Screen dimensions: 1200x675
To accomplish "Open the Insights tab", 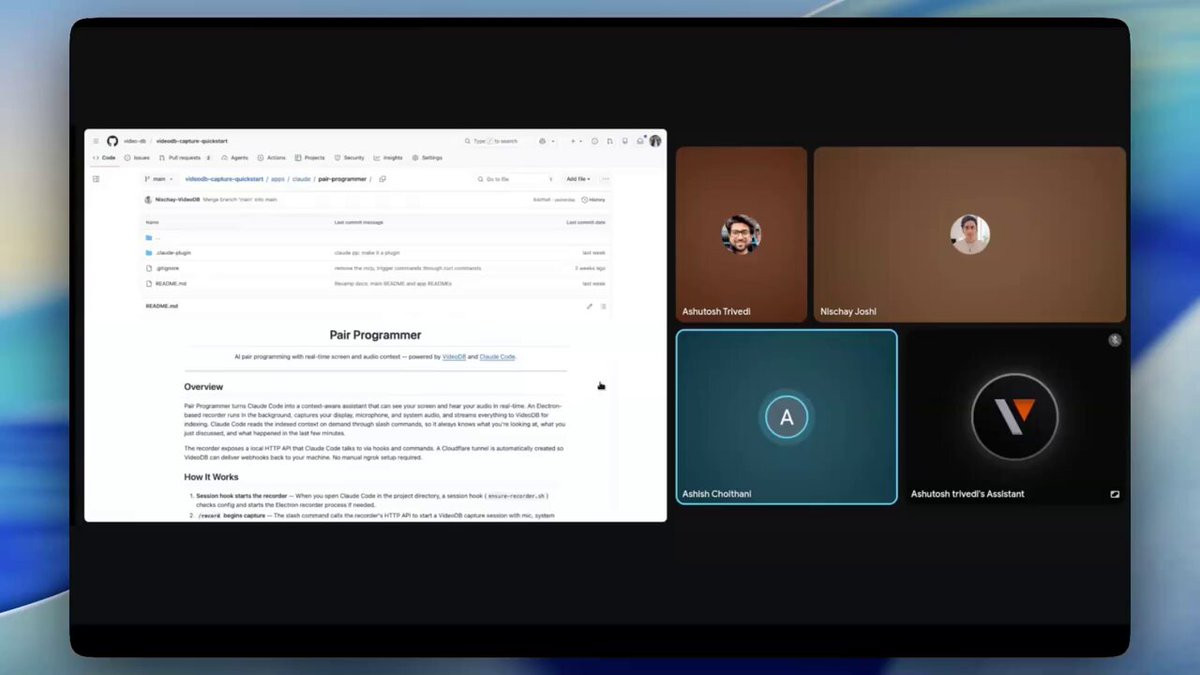I will 388,157.
